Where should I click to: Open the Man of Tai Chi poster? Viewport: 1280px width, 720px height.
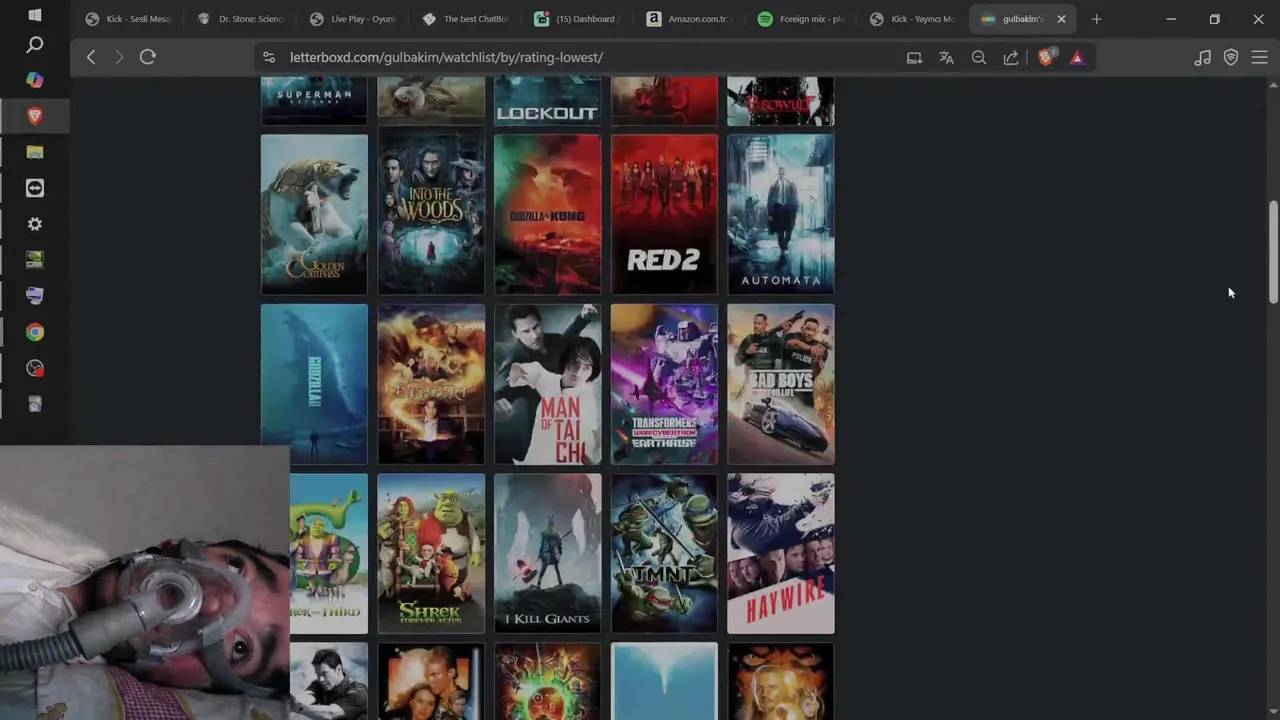click(x=548, y=384)
